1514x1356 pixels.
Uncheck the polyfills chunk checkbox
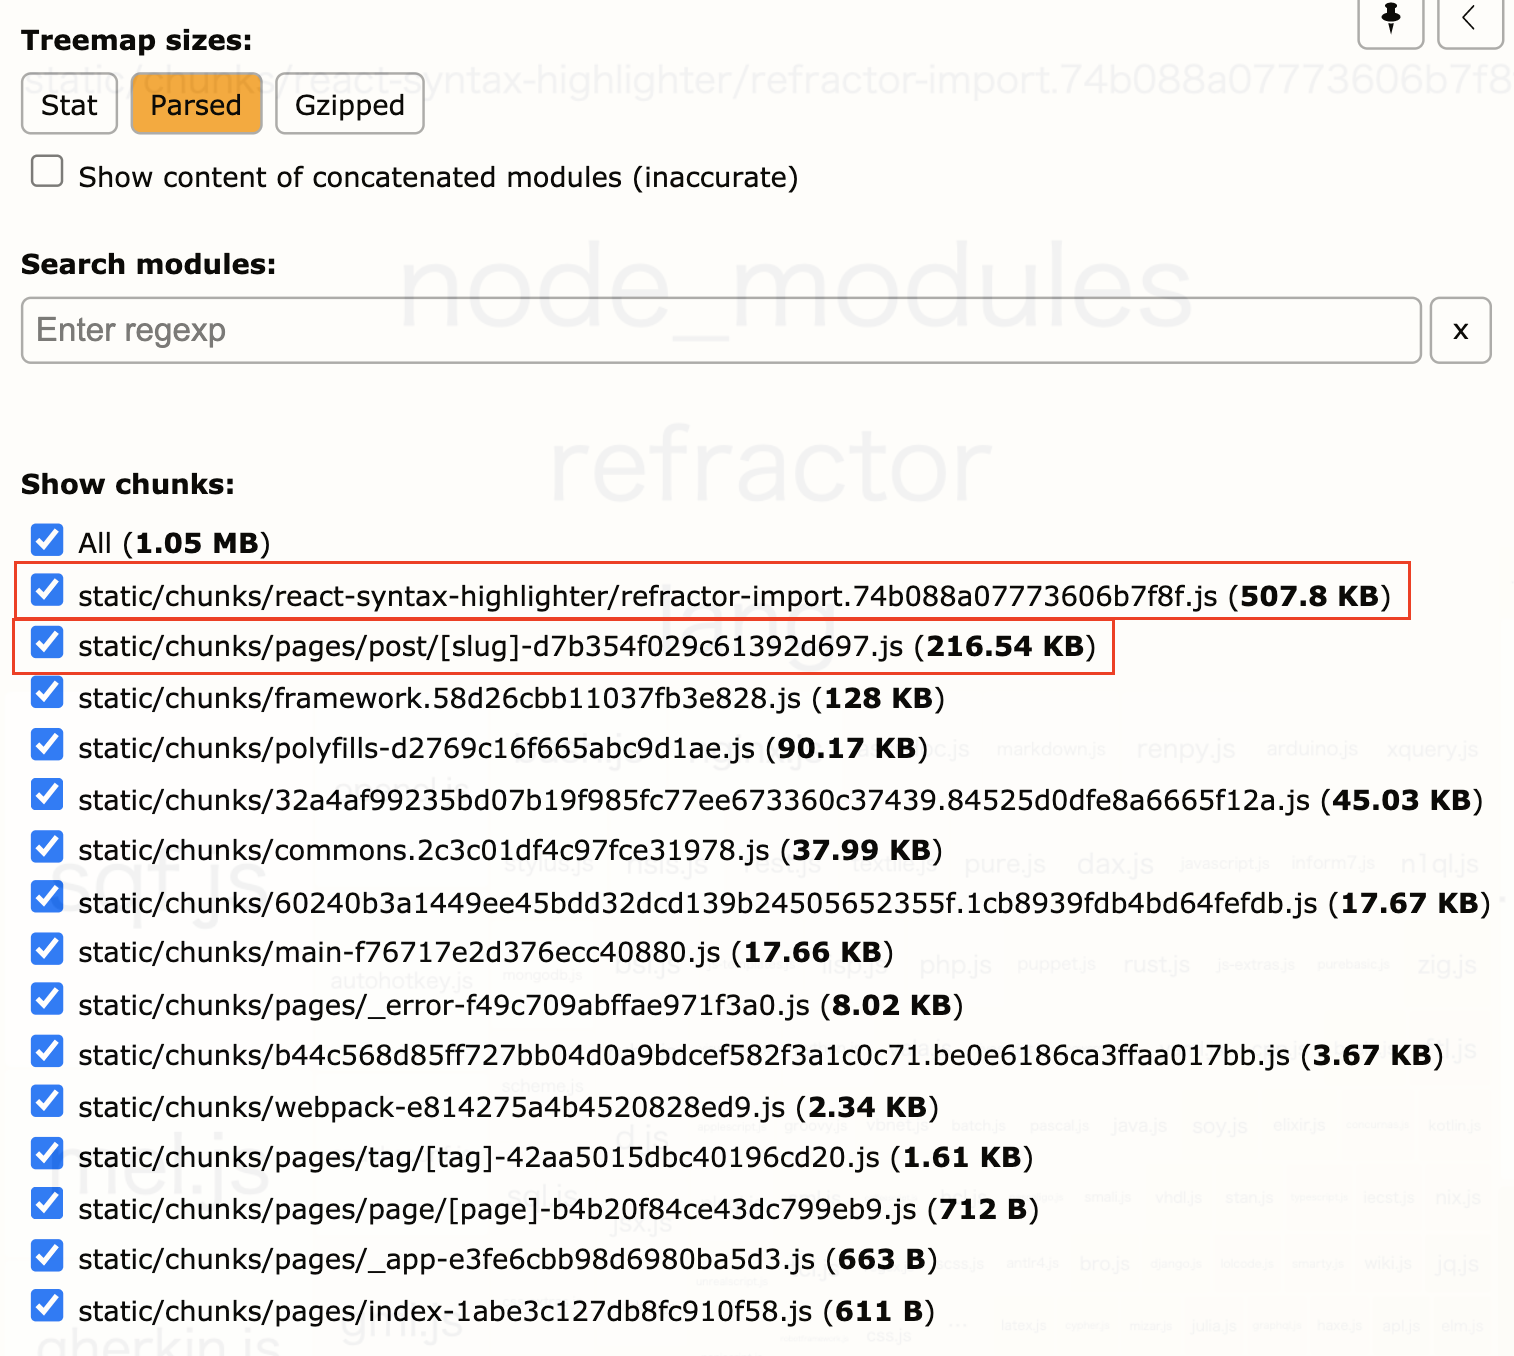coord(47,744)
